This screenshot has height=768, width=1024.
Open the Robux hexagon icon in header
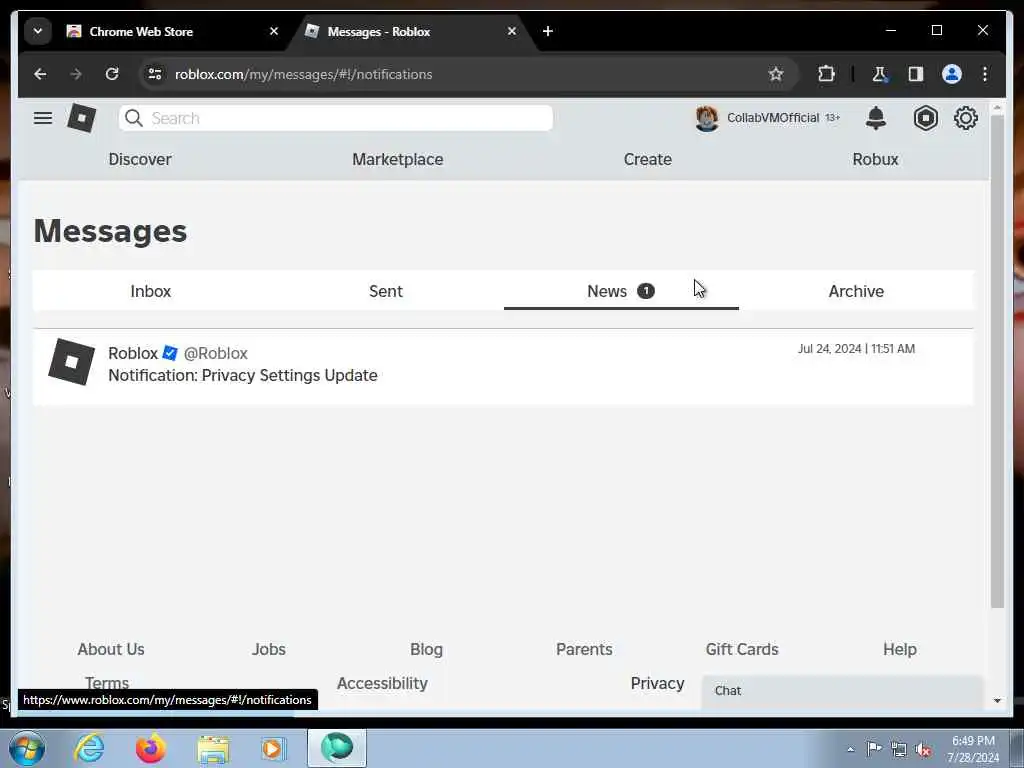pos(925,118)
